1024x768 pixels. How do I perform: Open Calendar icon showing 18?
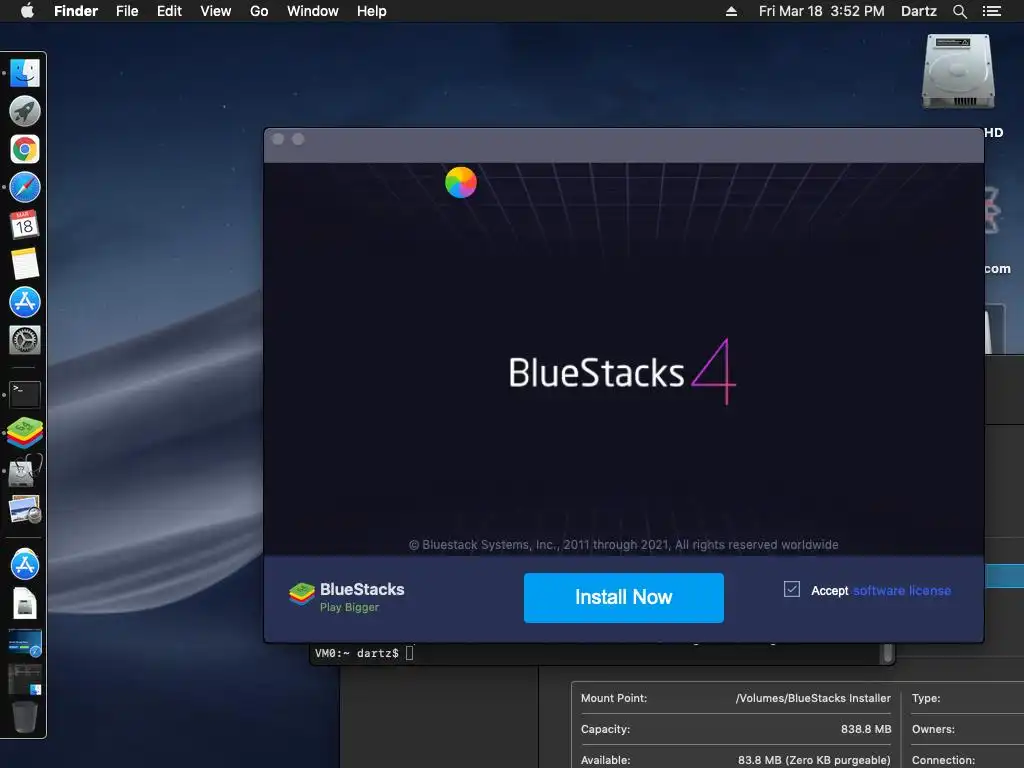(x=25, y=225)
